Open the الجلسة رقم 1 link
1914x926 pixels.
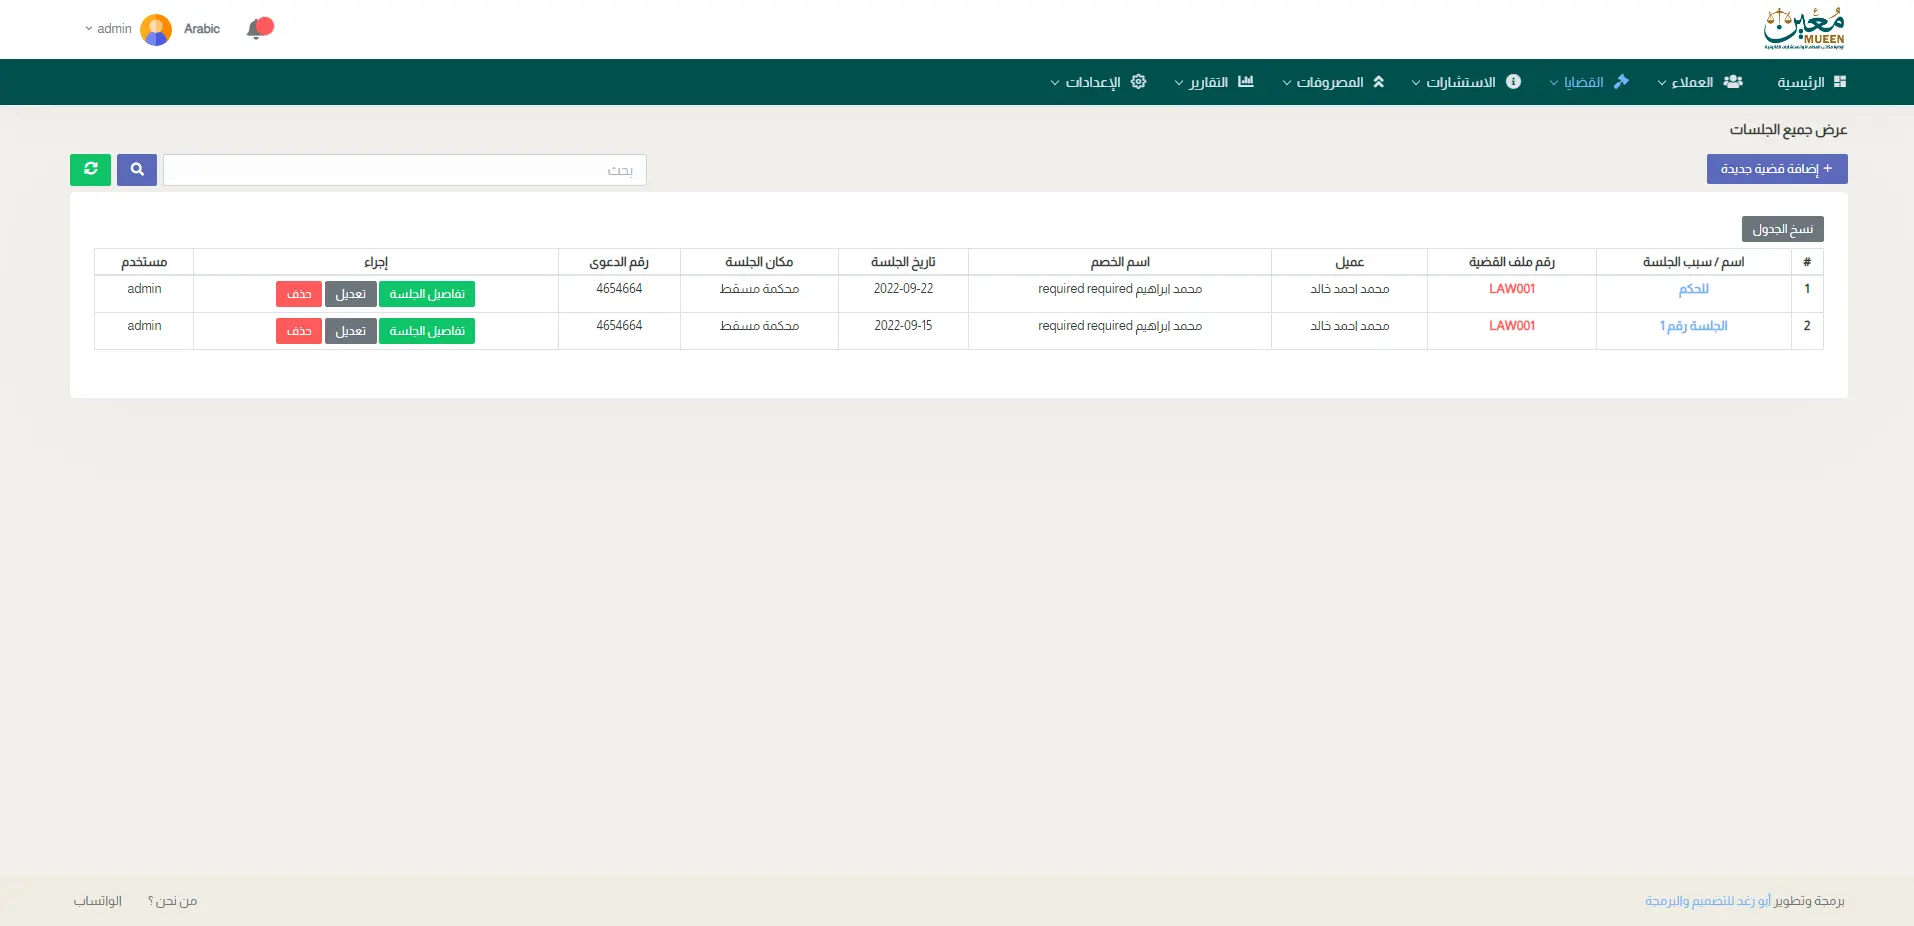pos(1693,326)
